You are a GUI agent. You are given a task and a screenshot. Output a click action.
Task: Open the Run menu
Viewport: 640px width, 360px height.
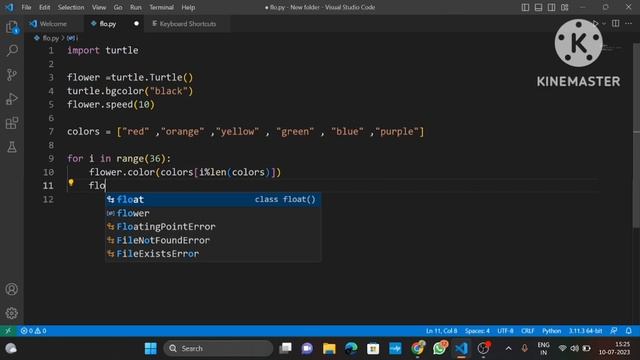tap(136, 7)
